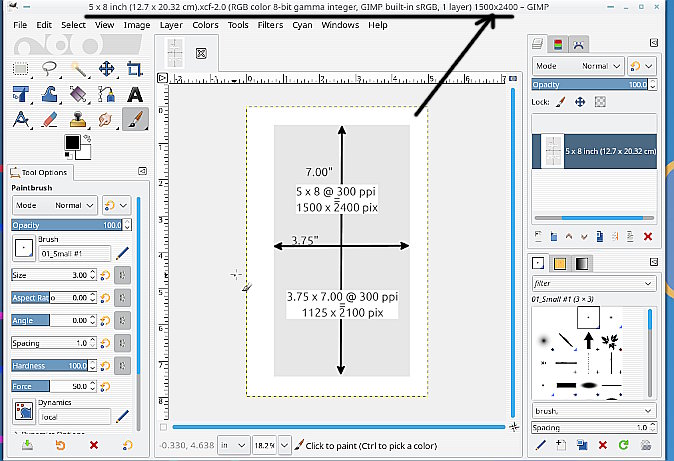Viewport: 674px width, 461px height.
Task: Select the Move tool in toolbox
Action: pos(106,69)
